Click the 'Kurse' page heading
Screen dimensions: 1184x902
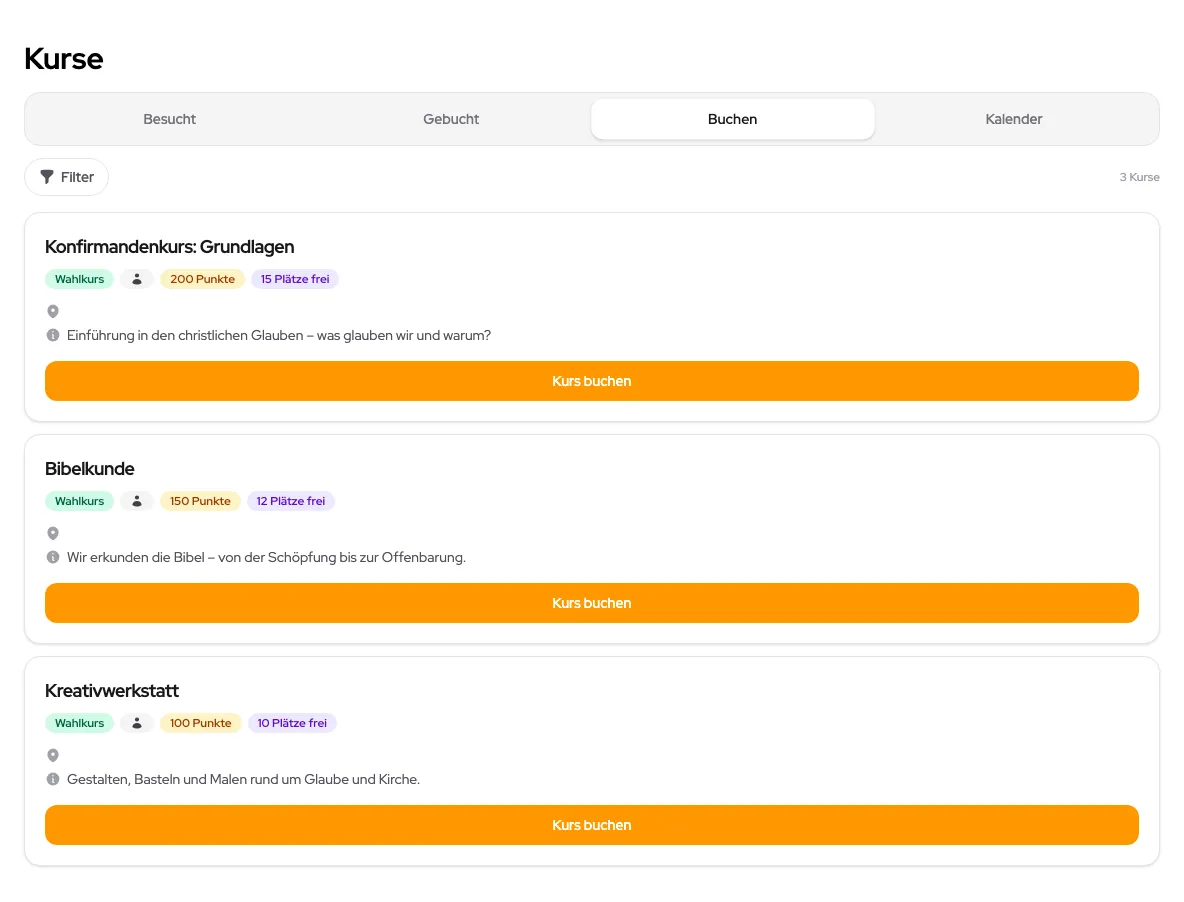click(63, 59)
